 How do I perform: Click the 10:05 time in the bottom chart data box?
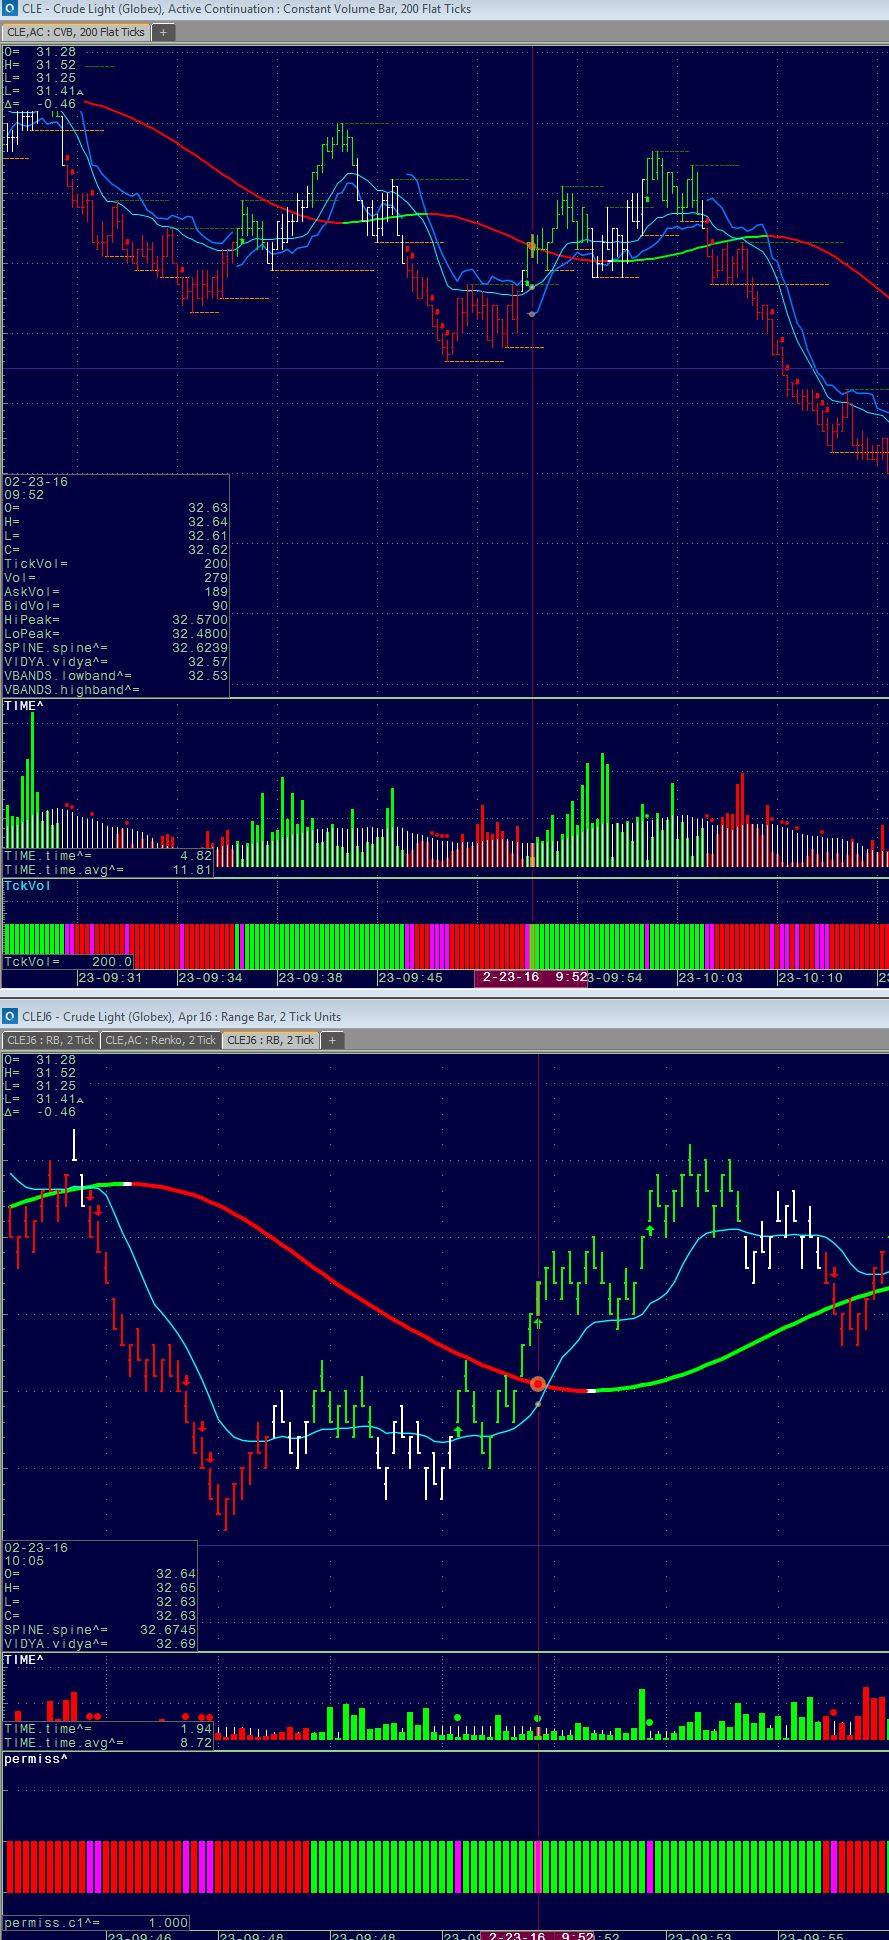tap(24, 1560)
